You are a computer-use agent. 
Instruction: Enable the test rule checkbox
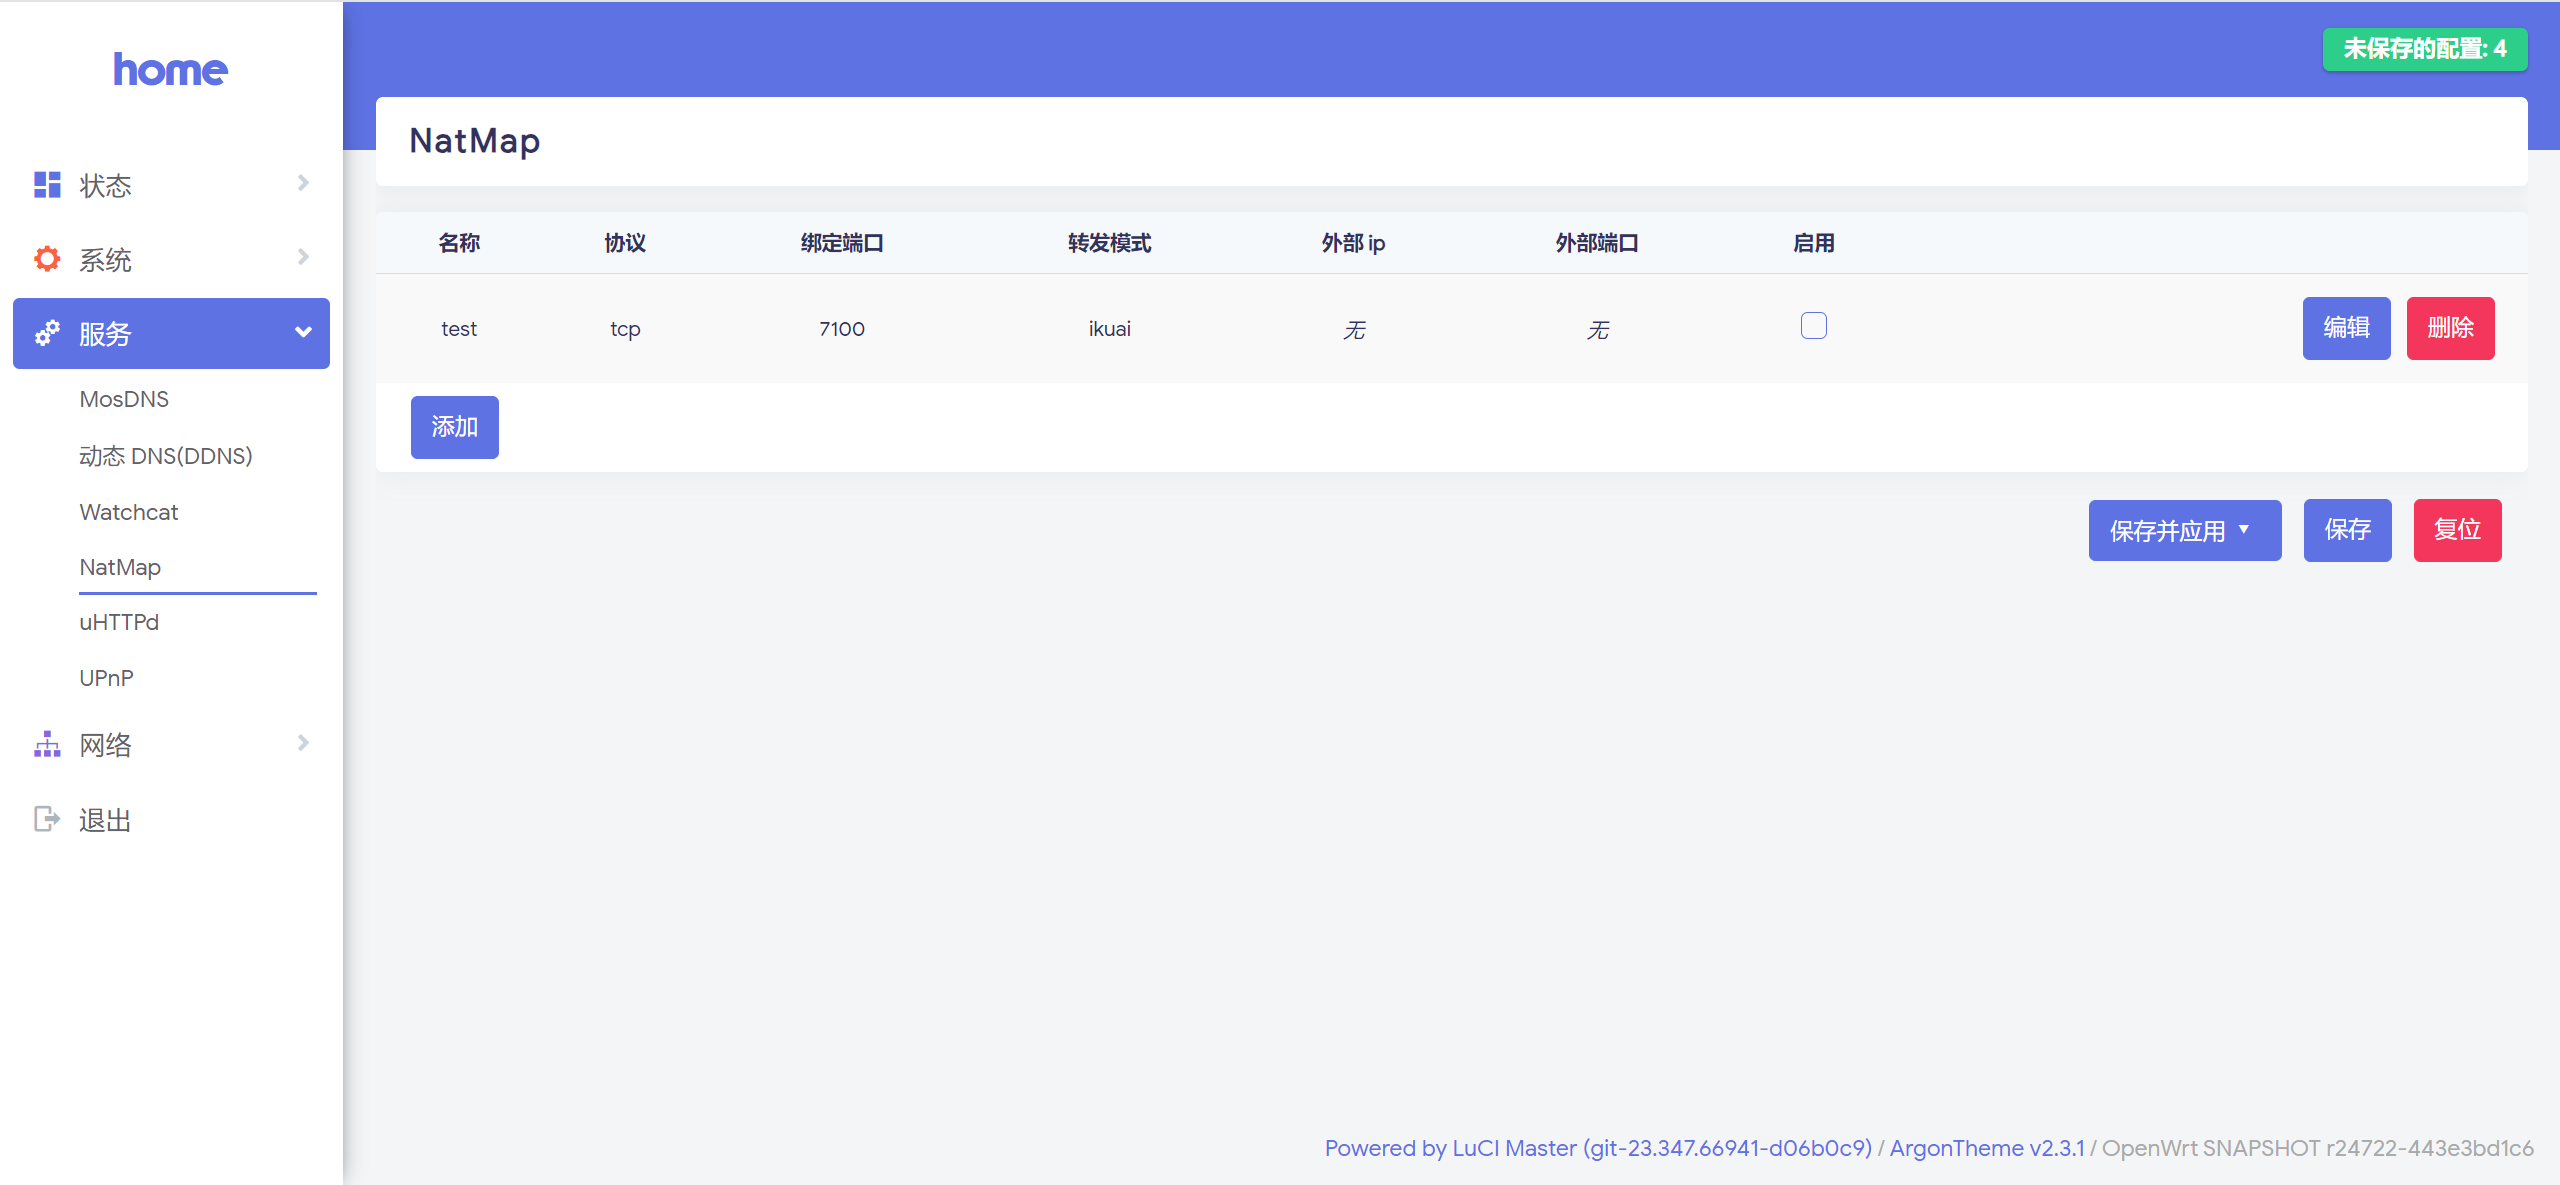click(1813, 326)
